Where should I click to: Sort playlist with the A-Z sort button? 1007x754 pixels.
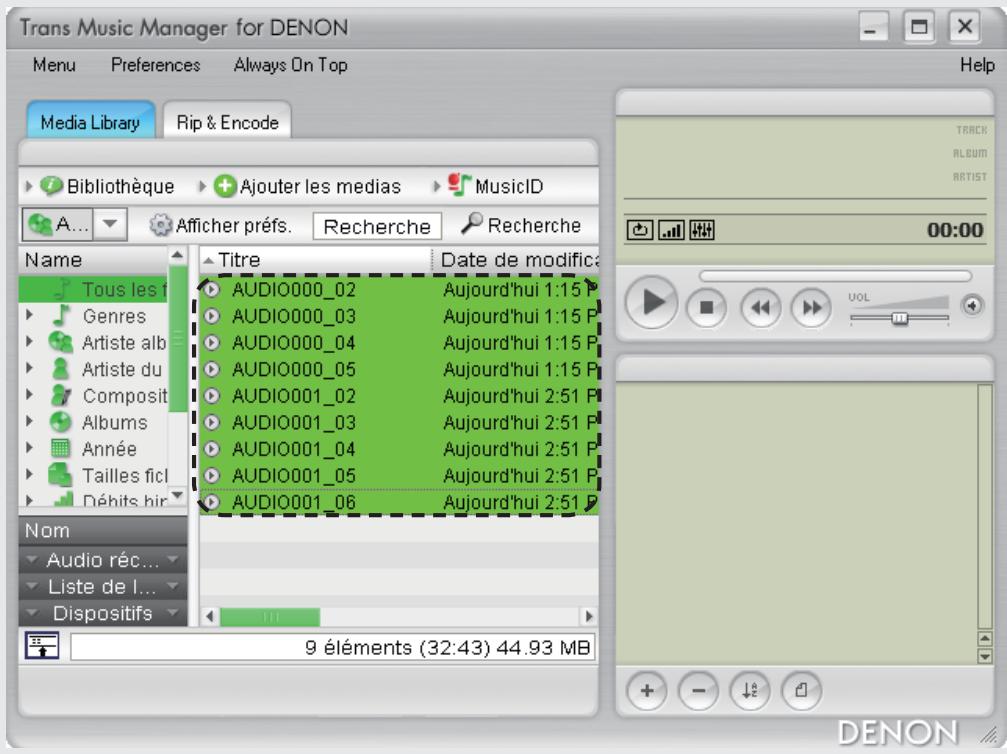pos(749,691)
